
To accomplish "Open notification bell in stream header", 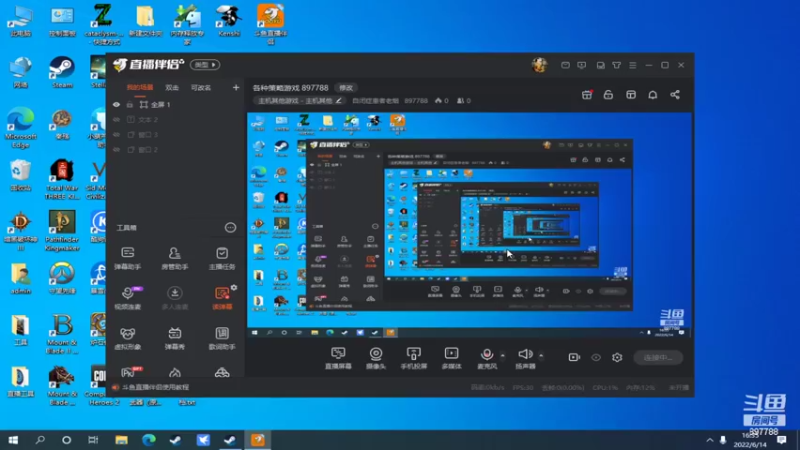I will point(653,95).
